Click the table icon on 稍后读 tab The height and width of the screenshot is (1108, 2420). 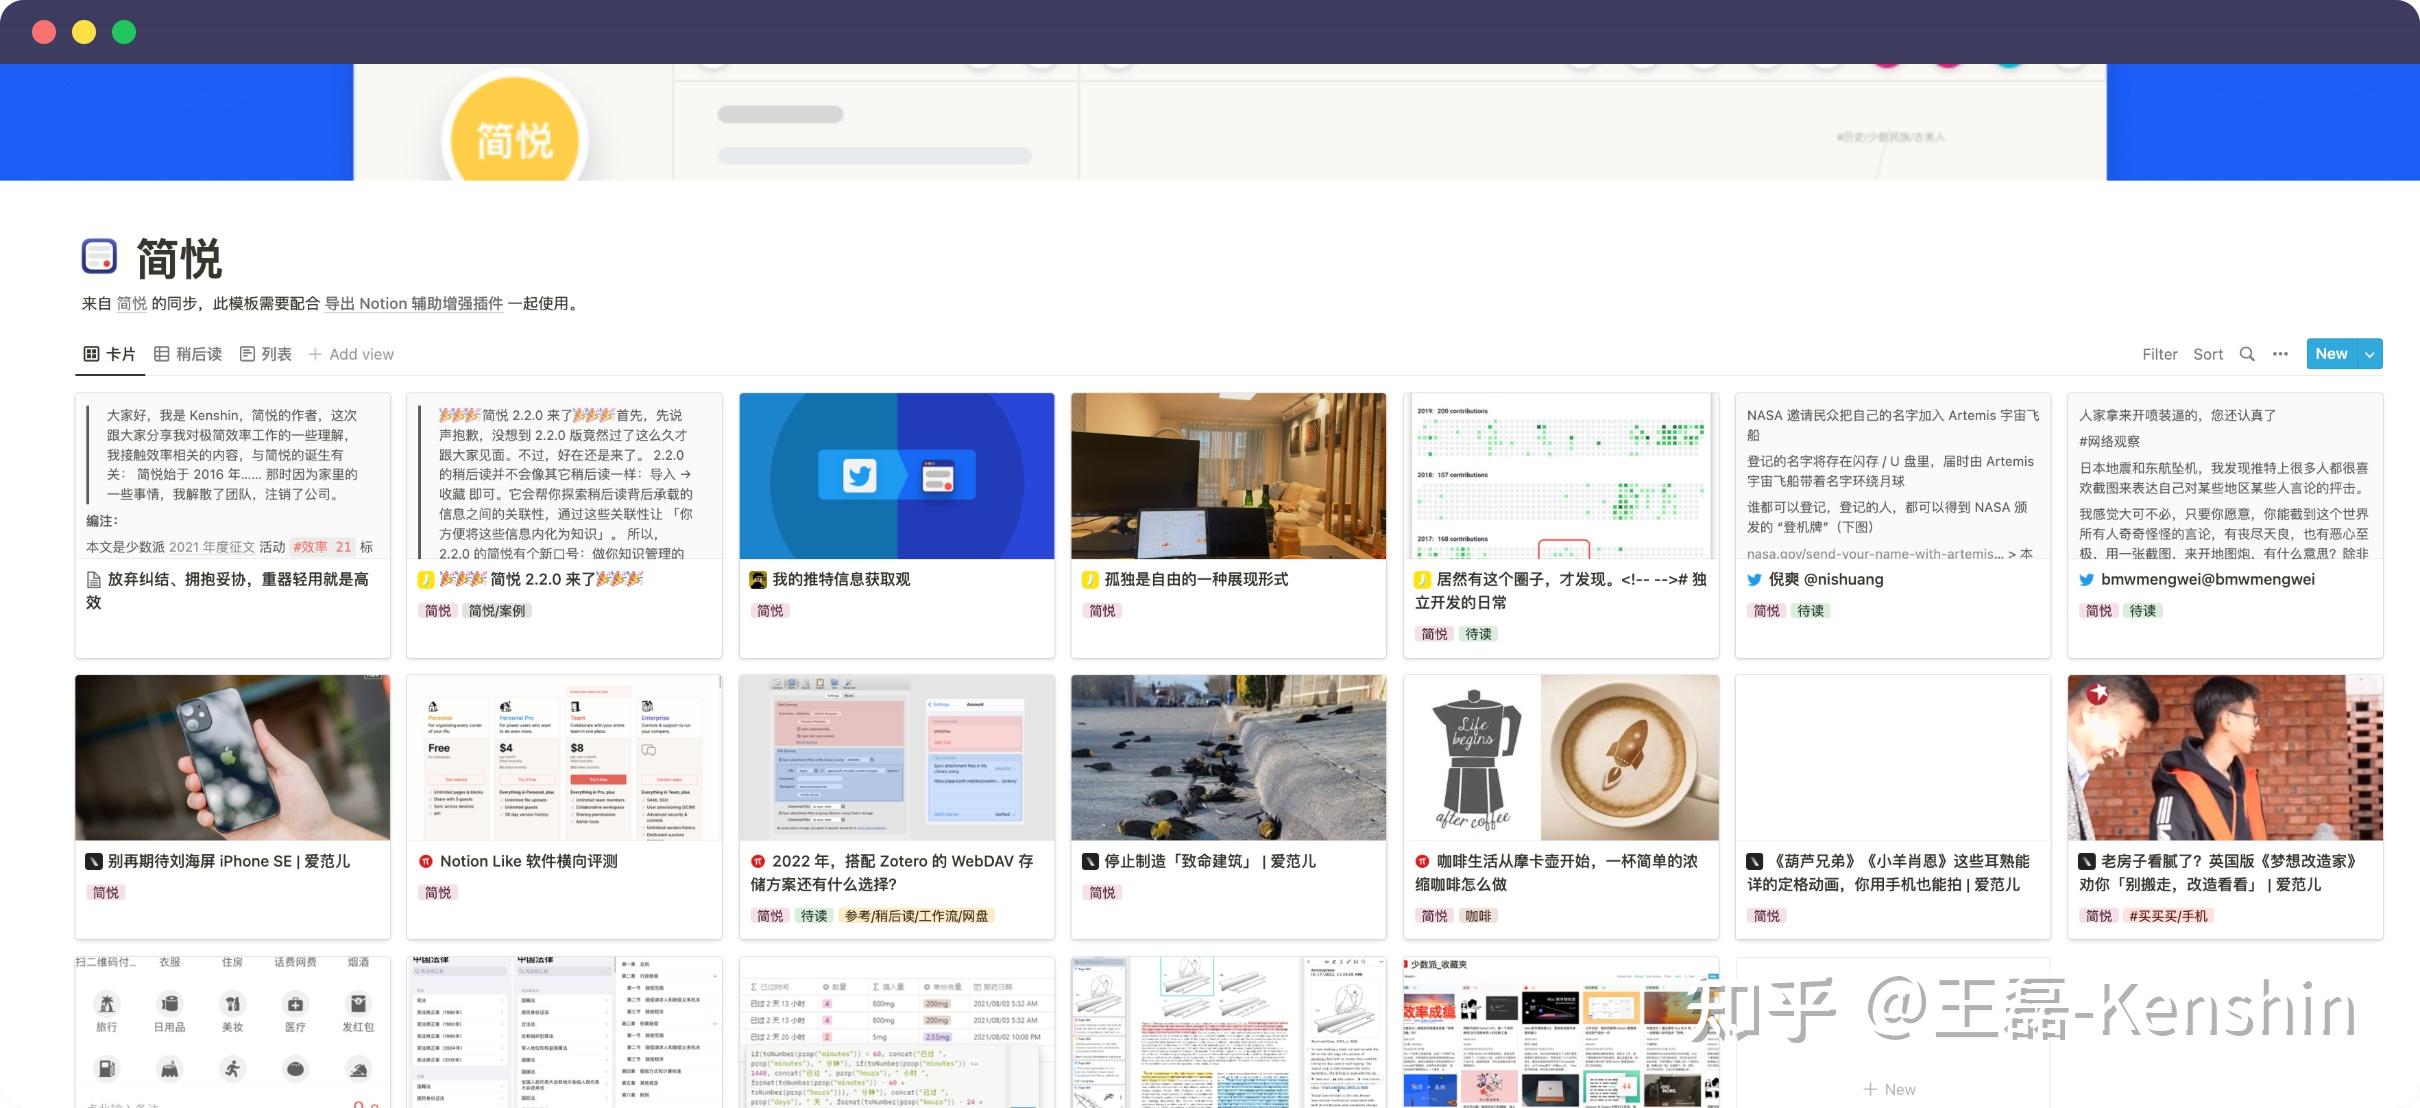tap(161, 354)
